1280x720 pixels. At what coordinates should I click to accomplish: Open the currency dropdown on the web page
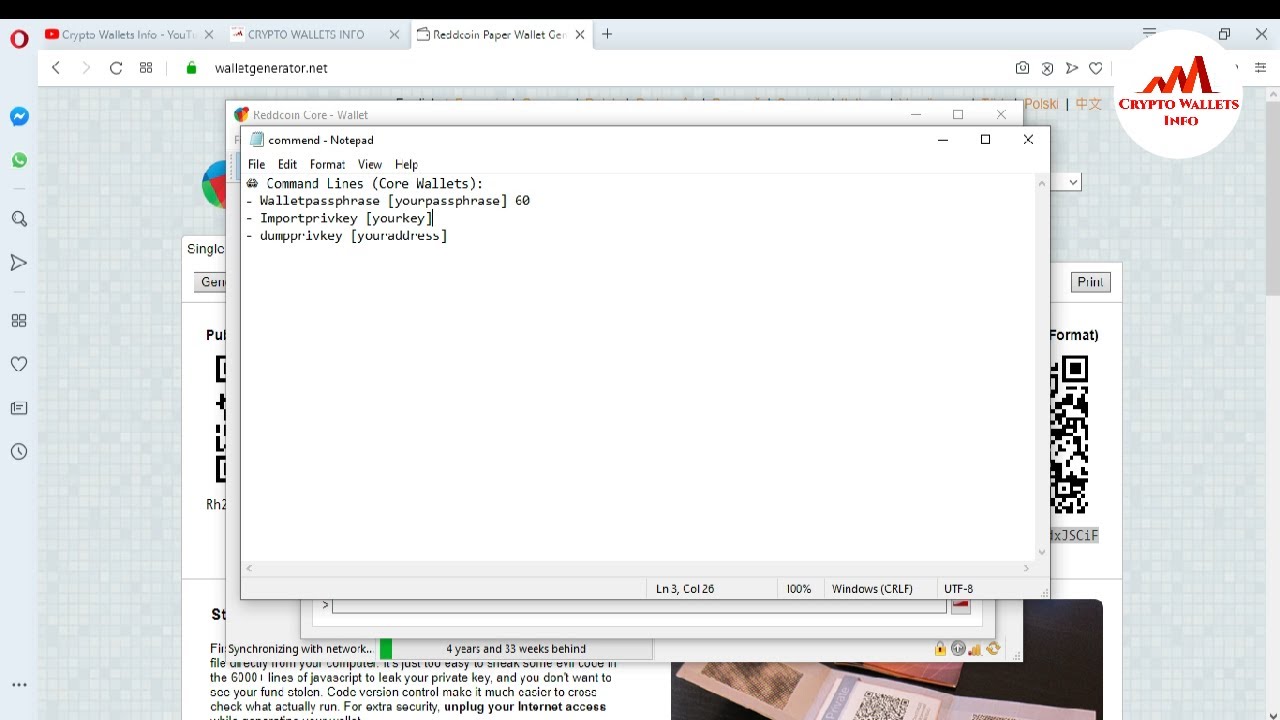(x=1073, y=182)
